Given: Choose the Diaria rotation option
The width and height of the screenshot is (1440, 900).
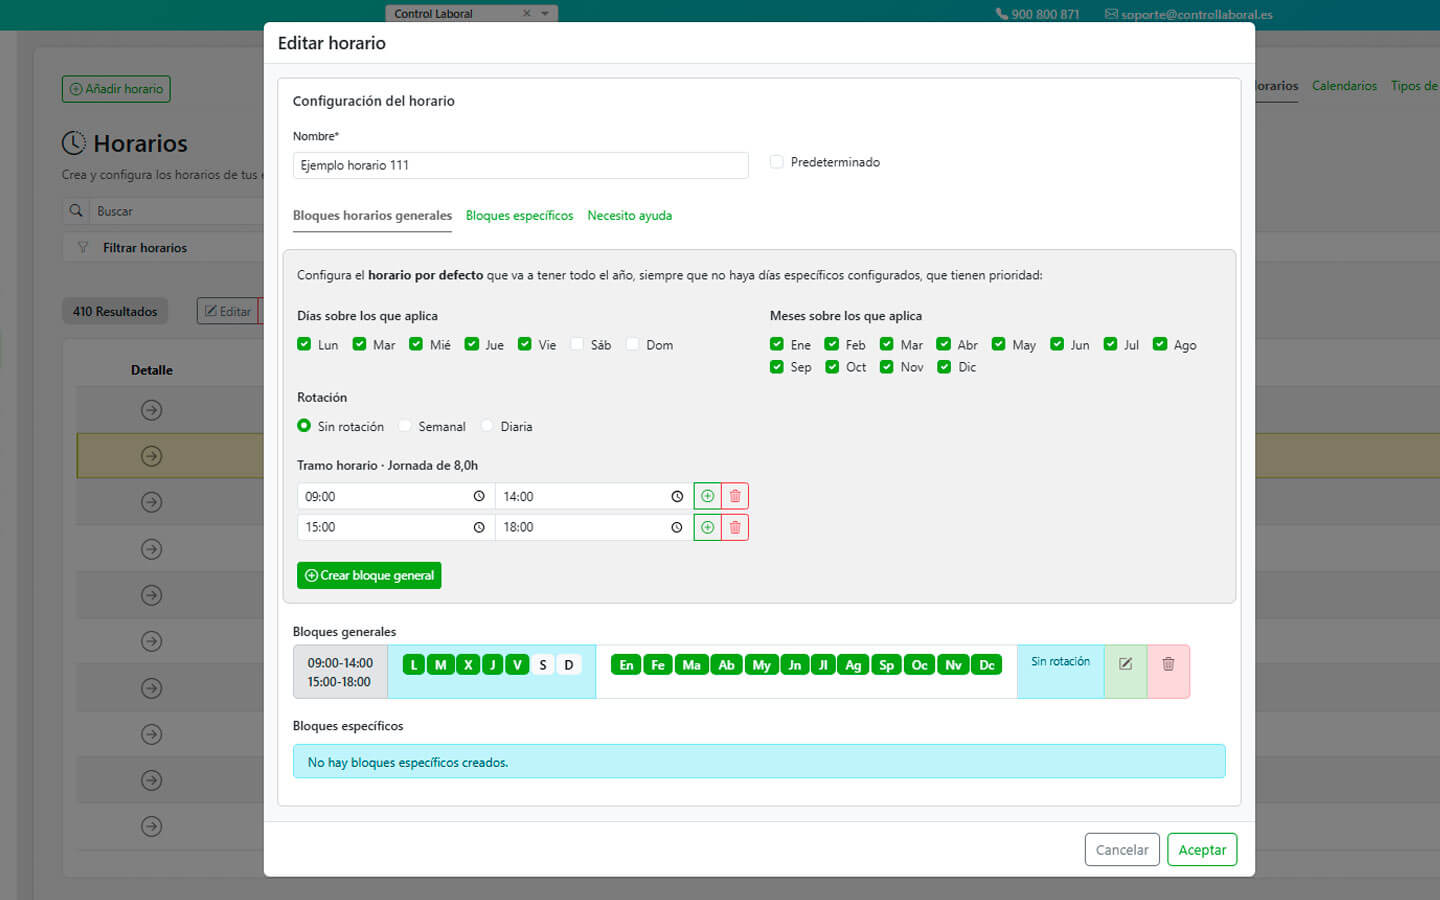Looking at the screenshot, I should click(x=487, y=426).
